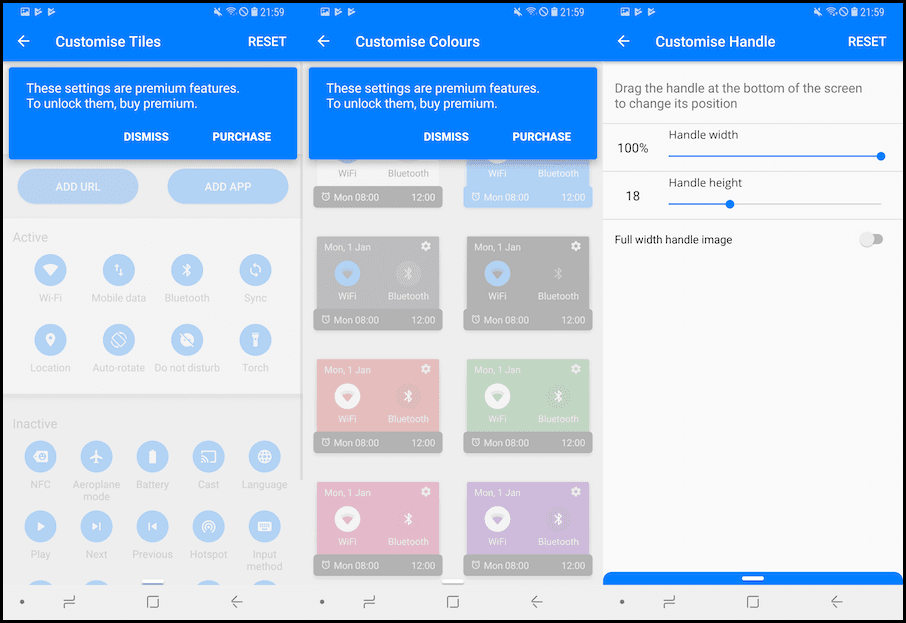
Task: Select the Mobile data tile icon
Action: (x=118, y=270)
